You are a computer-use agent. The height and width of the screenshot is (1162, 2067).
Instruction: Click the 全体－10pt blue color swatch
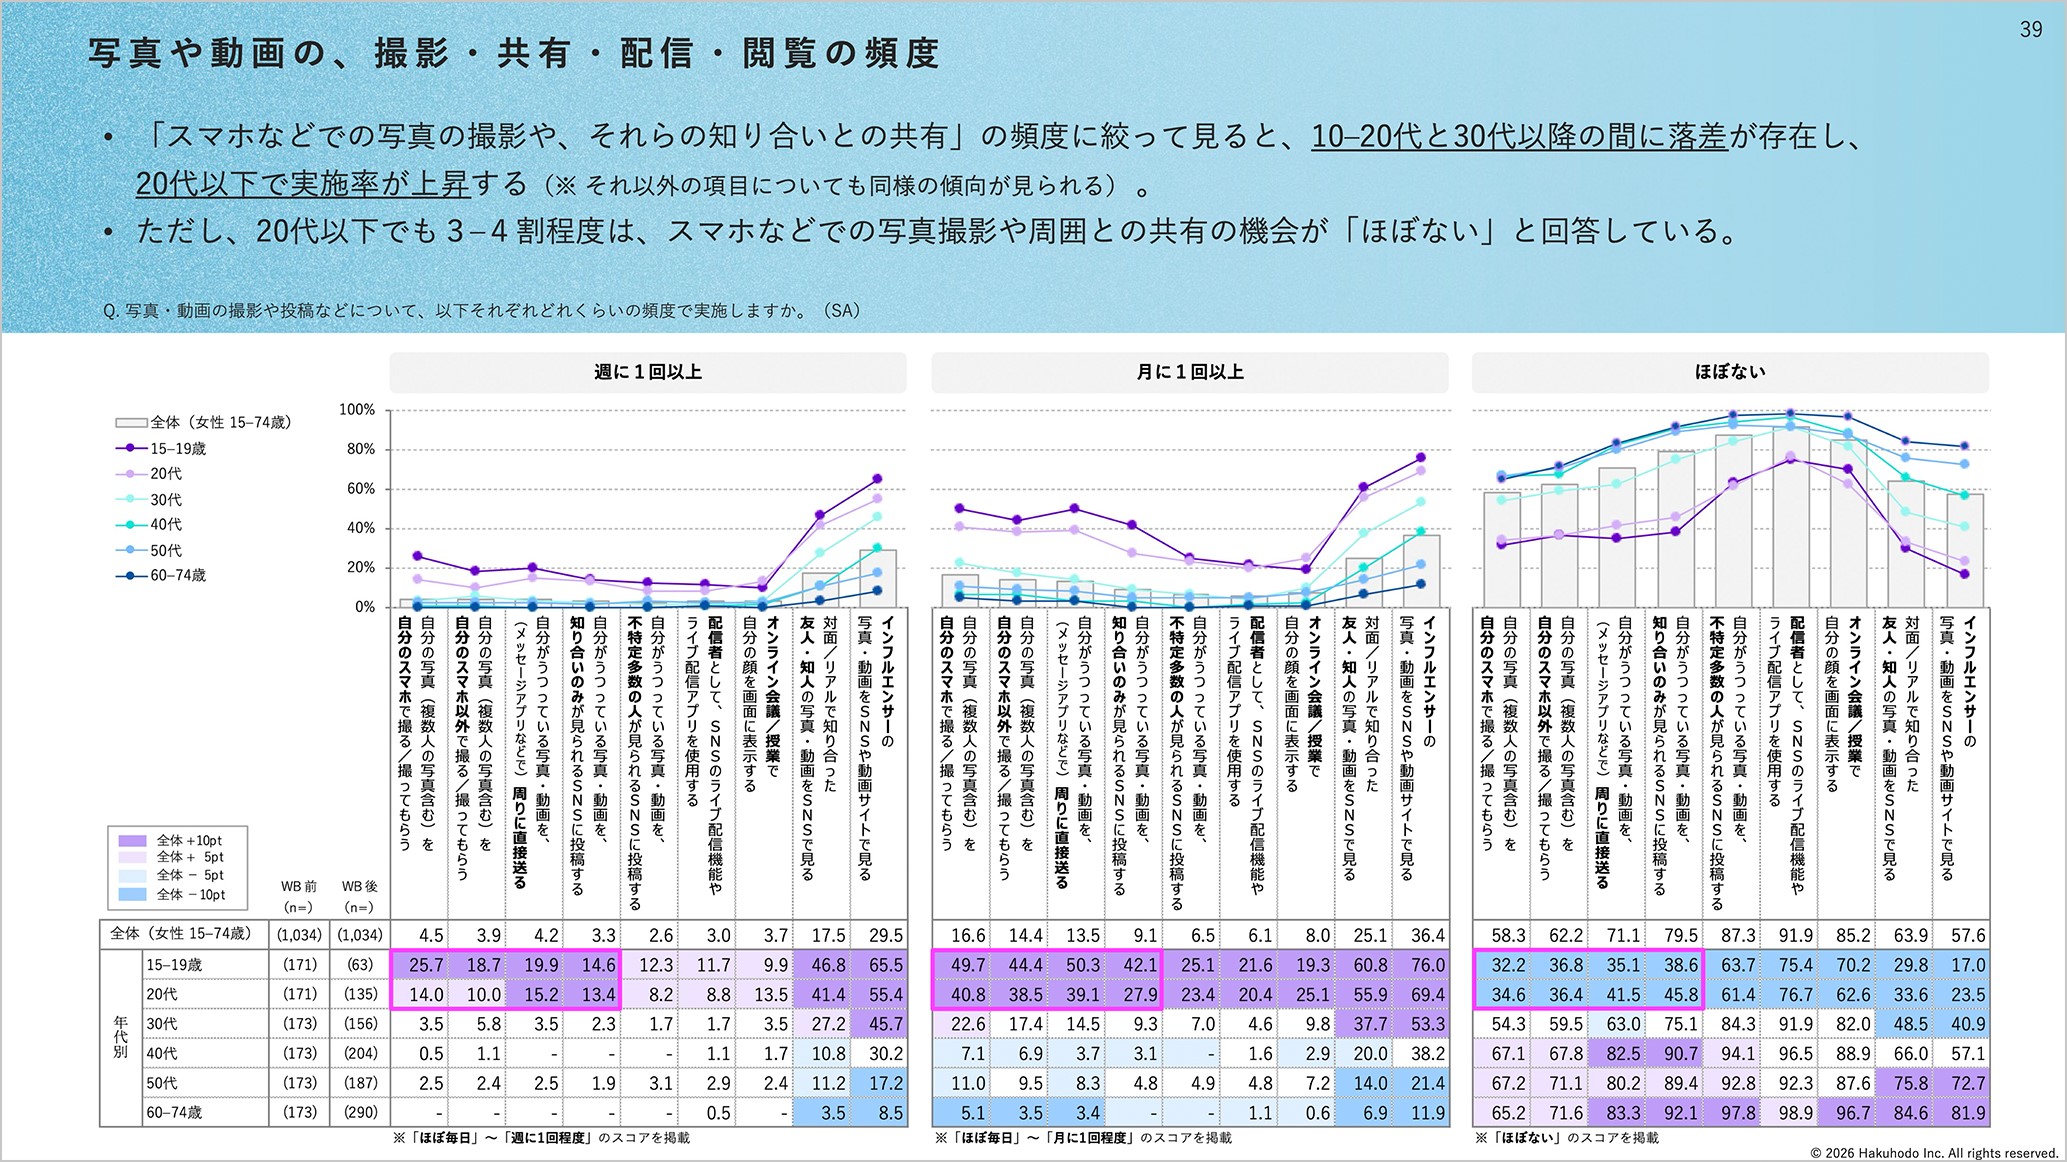click(x=132, y=895)
